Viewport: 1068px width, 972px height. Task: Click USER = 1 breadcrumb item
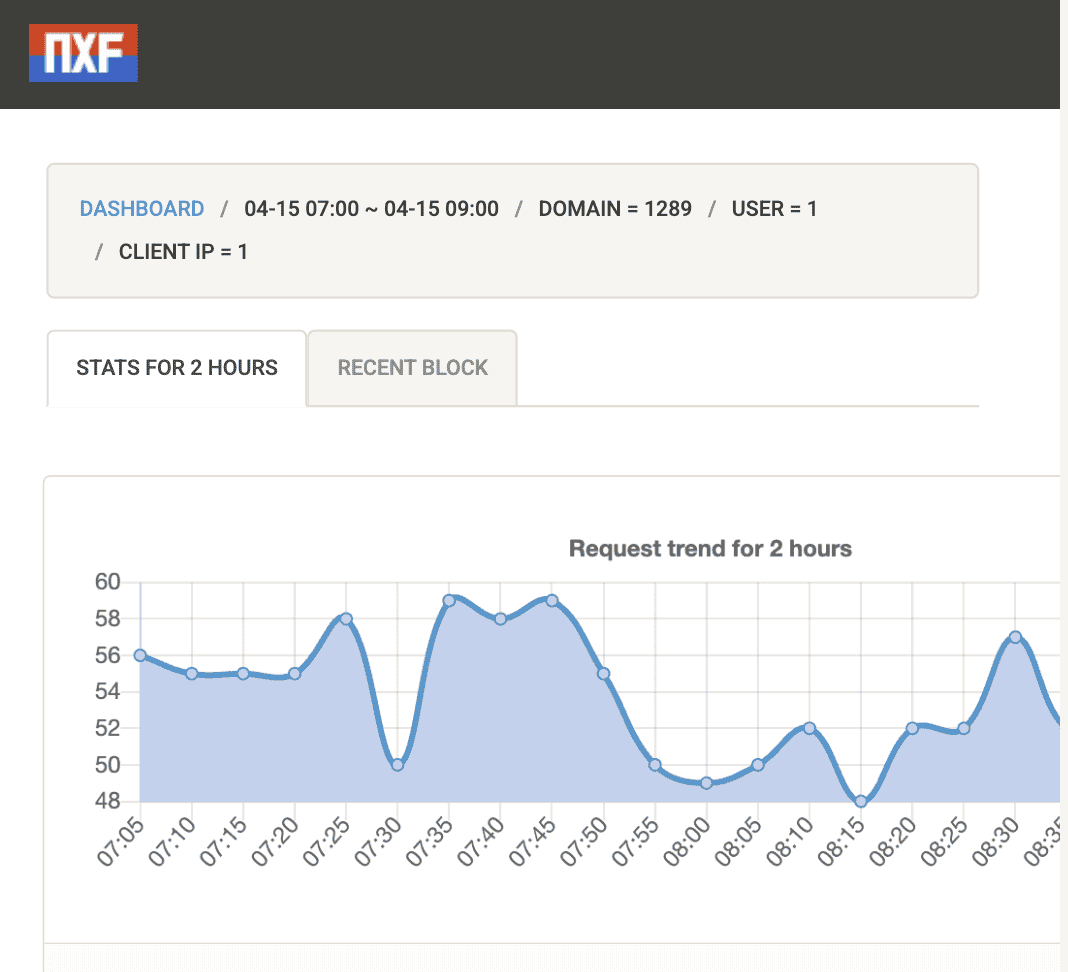point(774,209)
